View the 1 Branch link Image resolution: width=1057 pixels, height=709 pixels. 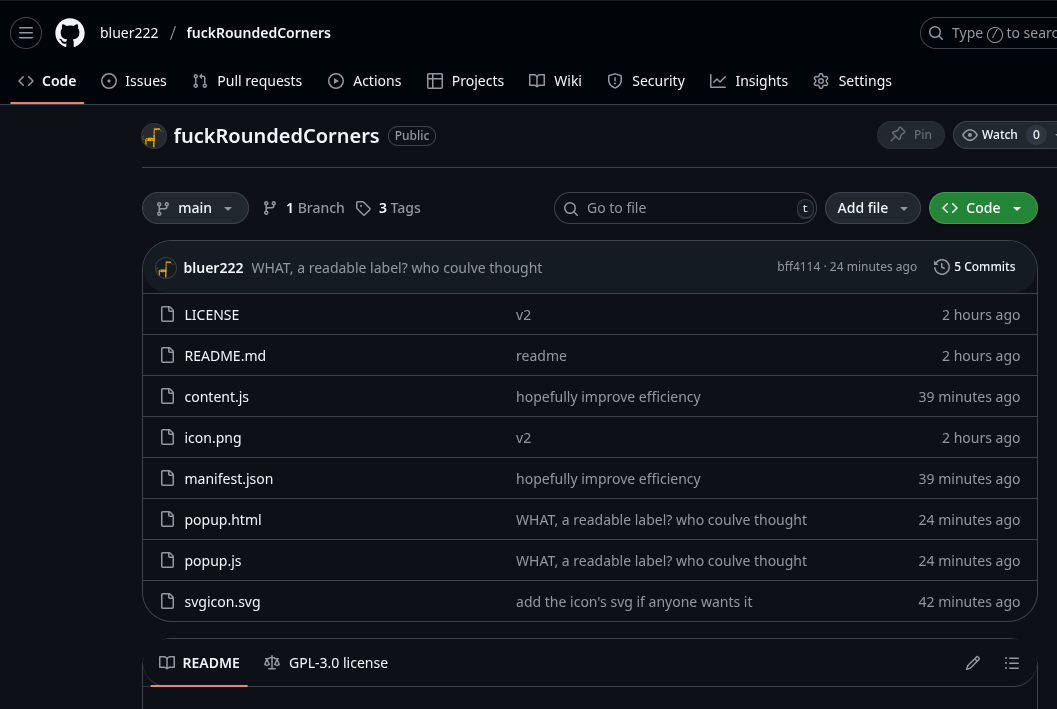pyautogui.click(x=303, y=208)
